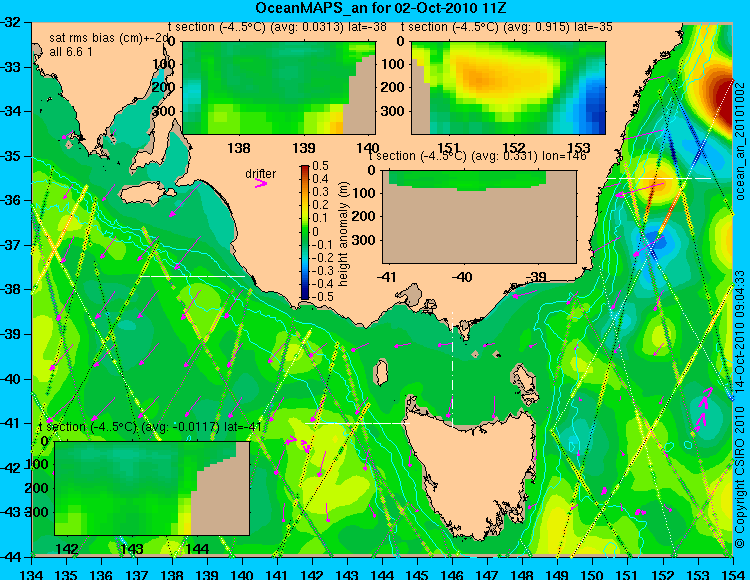Open the lat=-35 temperature section inset
Screen dimensions: 750x580
[508, 88]
